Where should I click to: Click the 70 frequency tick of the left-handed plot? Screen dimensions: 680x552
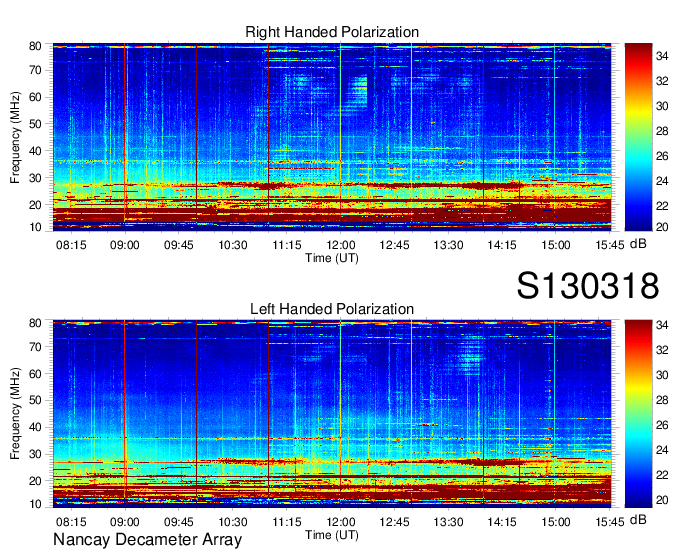(x=35, y=347)
